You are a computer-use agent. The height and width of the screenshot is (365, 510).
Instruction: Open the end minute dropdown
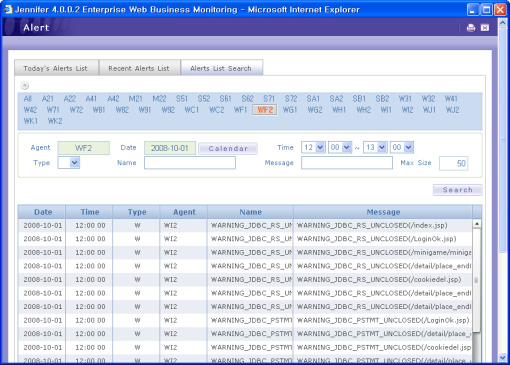402,147
